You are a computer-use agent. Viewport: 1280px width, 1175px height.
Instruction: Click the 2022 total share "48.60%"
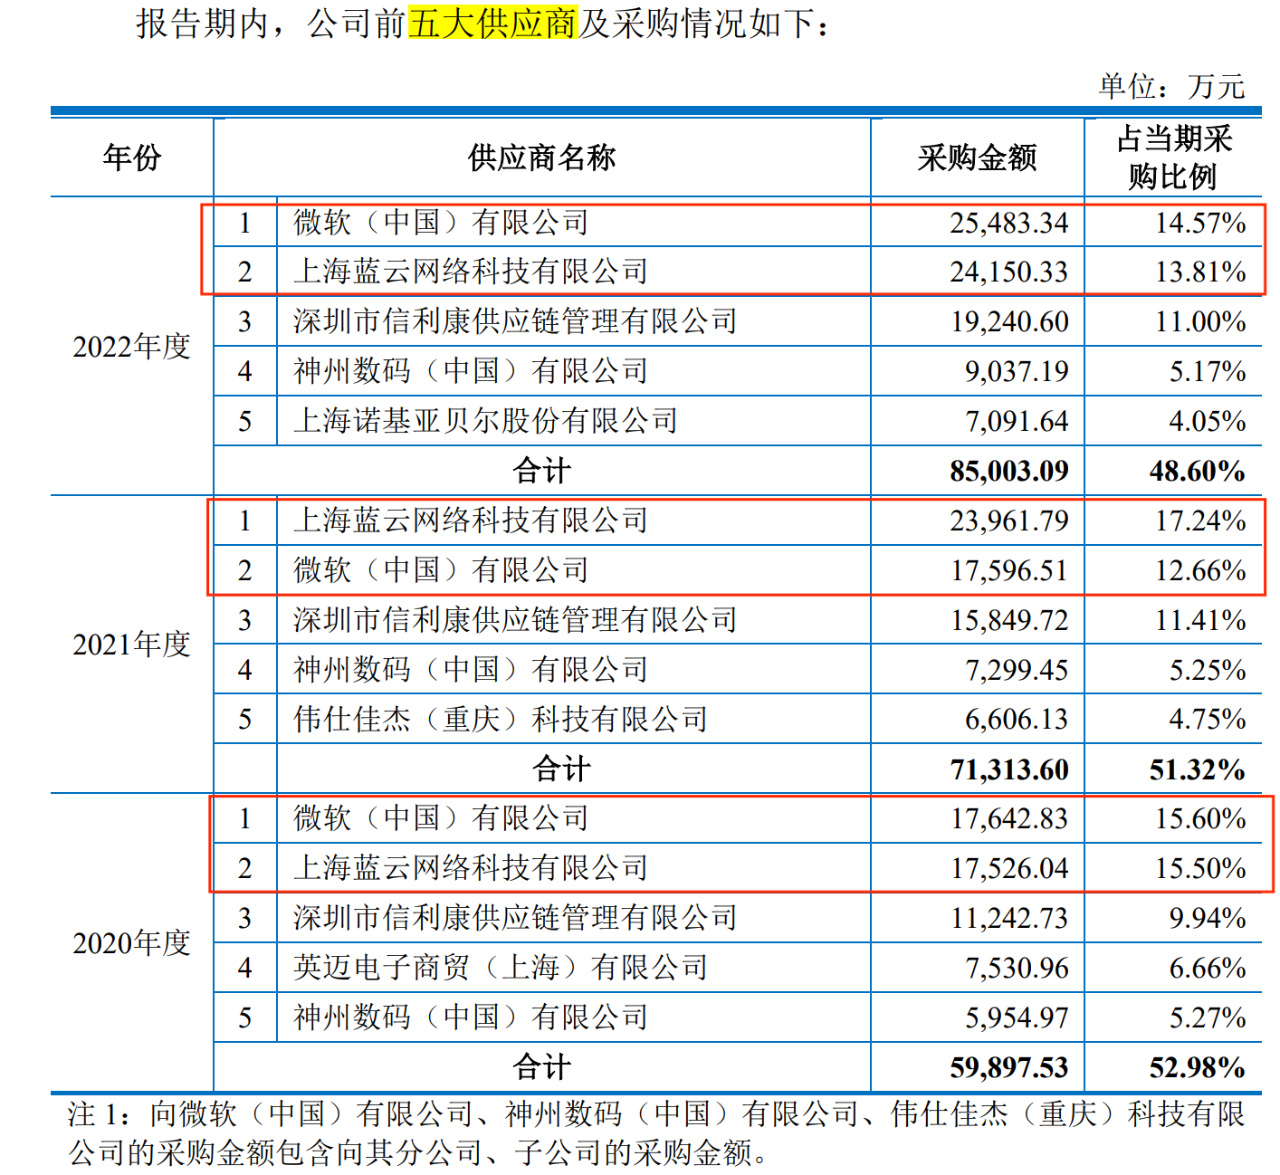1197,470
